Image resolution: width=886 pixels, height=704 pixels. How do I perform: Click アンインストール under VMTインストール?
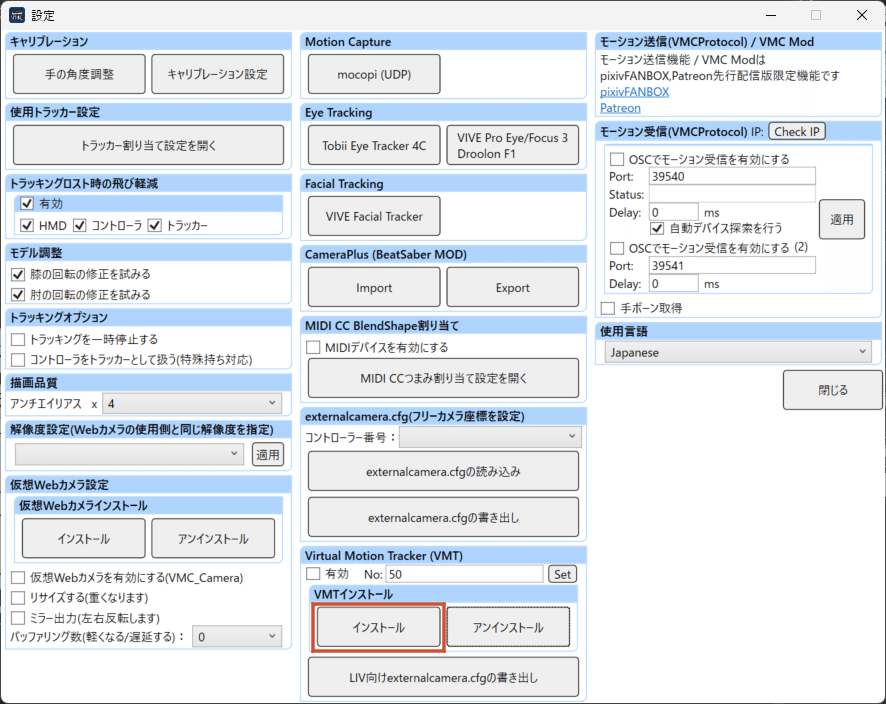pyautogui.click(x=508, y=627)
